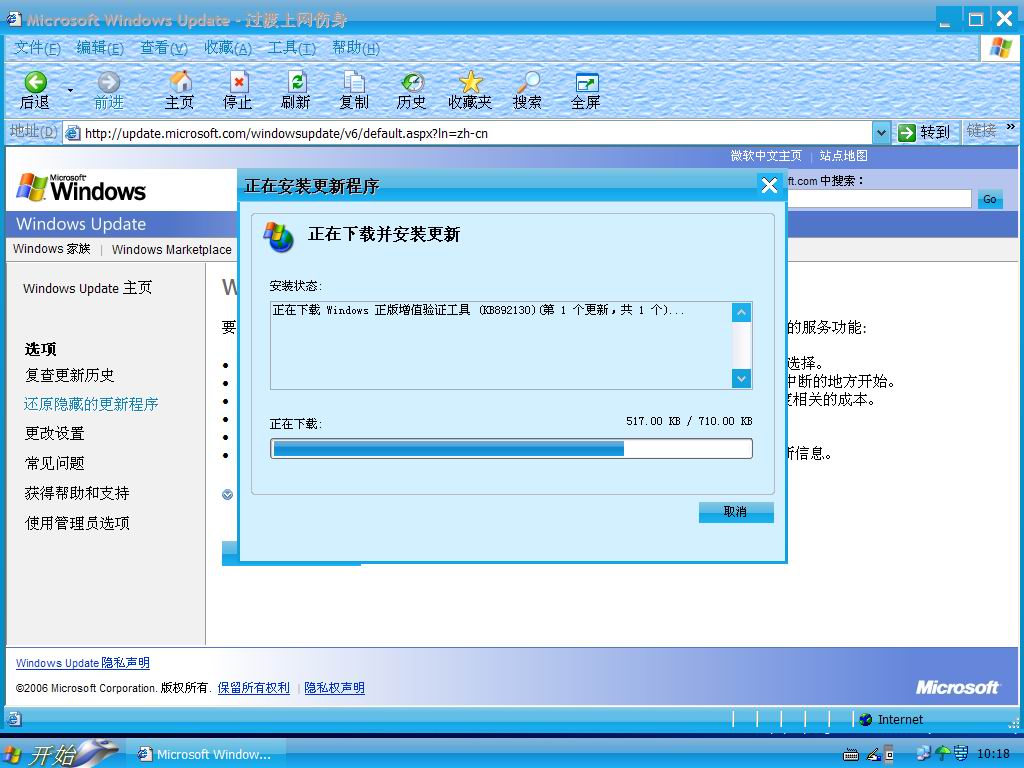Open 使用管理员选项 in sidebar
This screenshot has height=768, width=1024.
(x=77, y=523)
